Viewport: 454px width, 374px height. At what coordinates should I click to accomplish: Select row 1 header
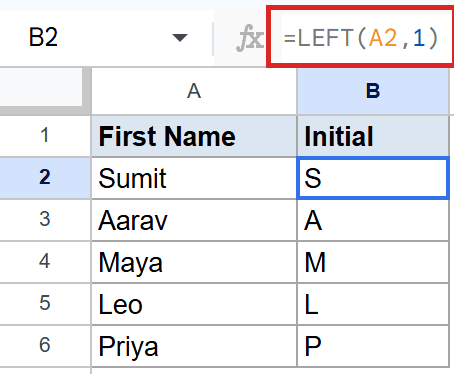(45, 136)
